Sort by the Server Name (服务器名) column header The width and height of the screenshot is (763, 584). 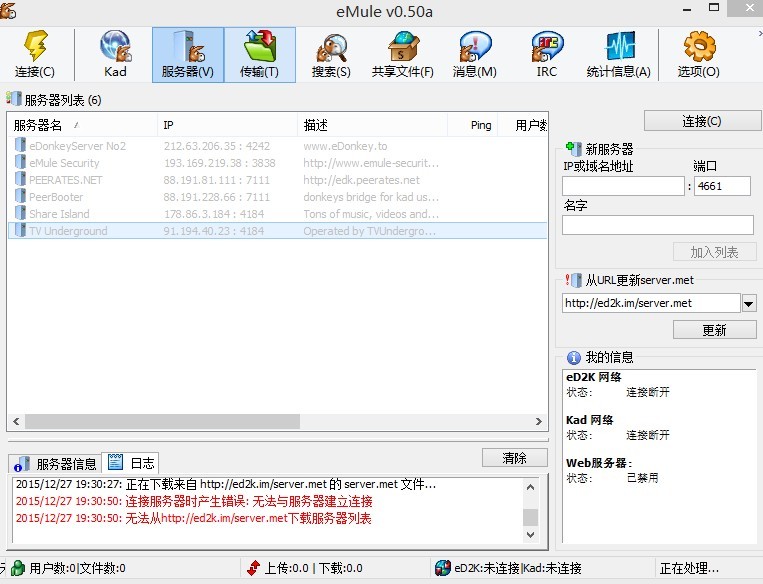83,126
